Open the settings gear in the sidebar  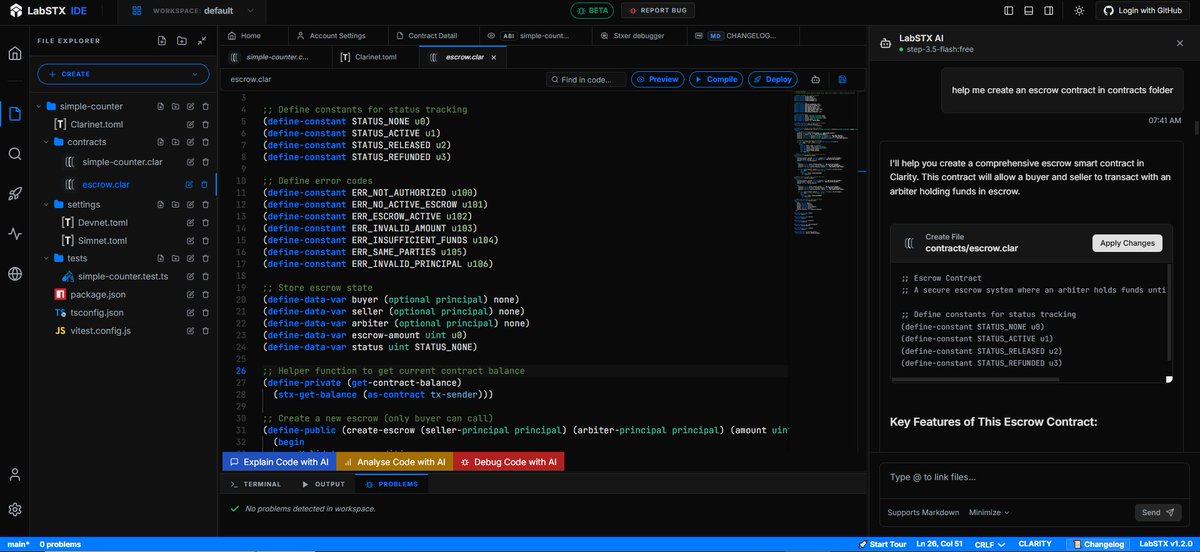pyautogui.click(x=15, y=510)
